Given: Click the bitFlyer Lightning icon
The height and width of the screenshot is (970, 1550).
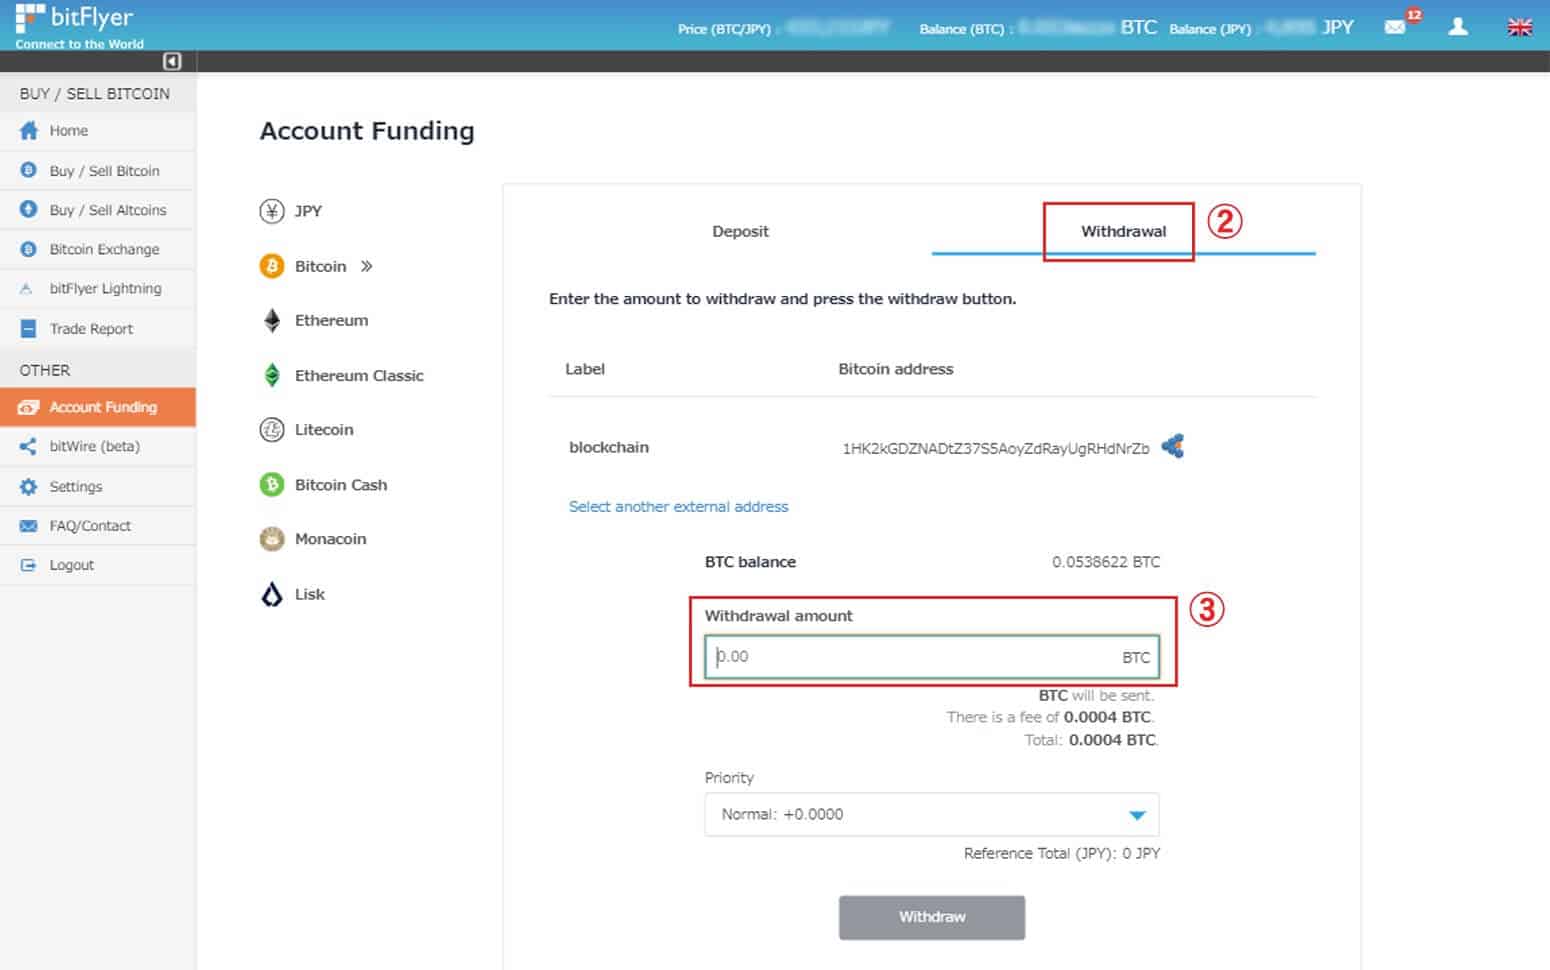Looking at the screenshot, I should (28, 288).
